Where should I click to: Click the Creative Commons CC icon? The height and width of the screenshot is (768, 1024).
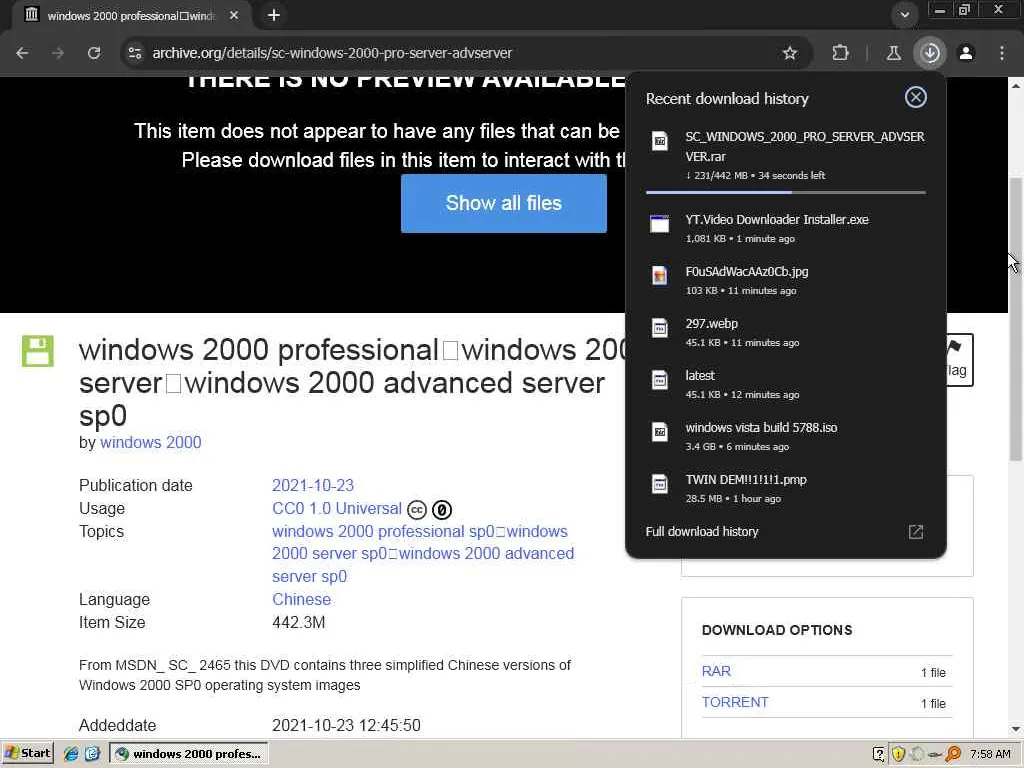[x=417, y=509]
